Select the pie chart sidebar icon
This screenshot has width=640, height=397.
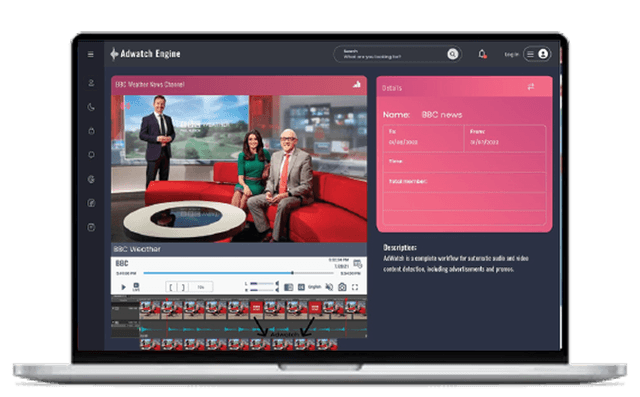(91, 179)
